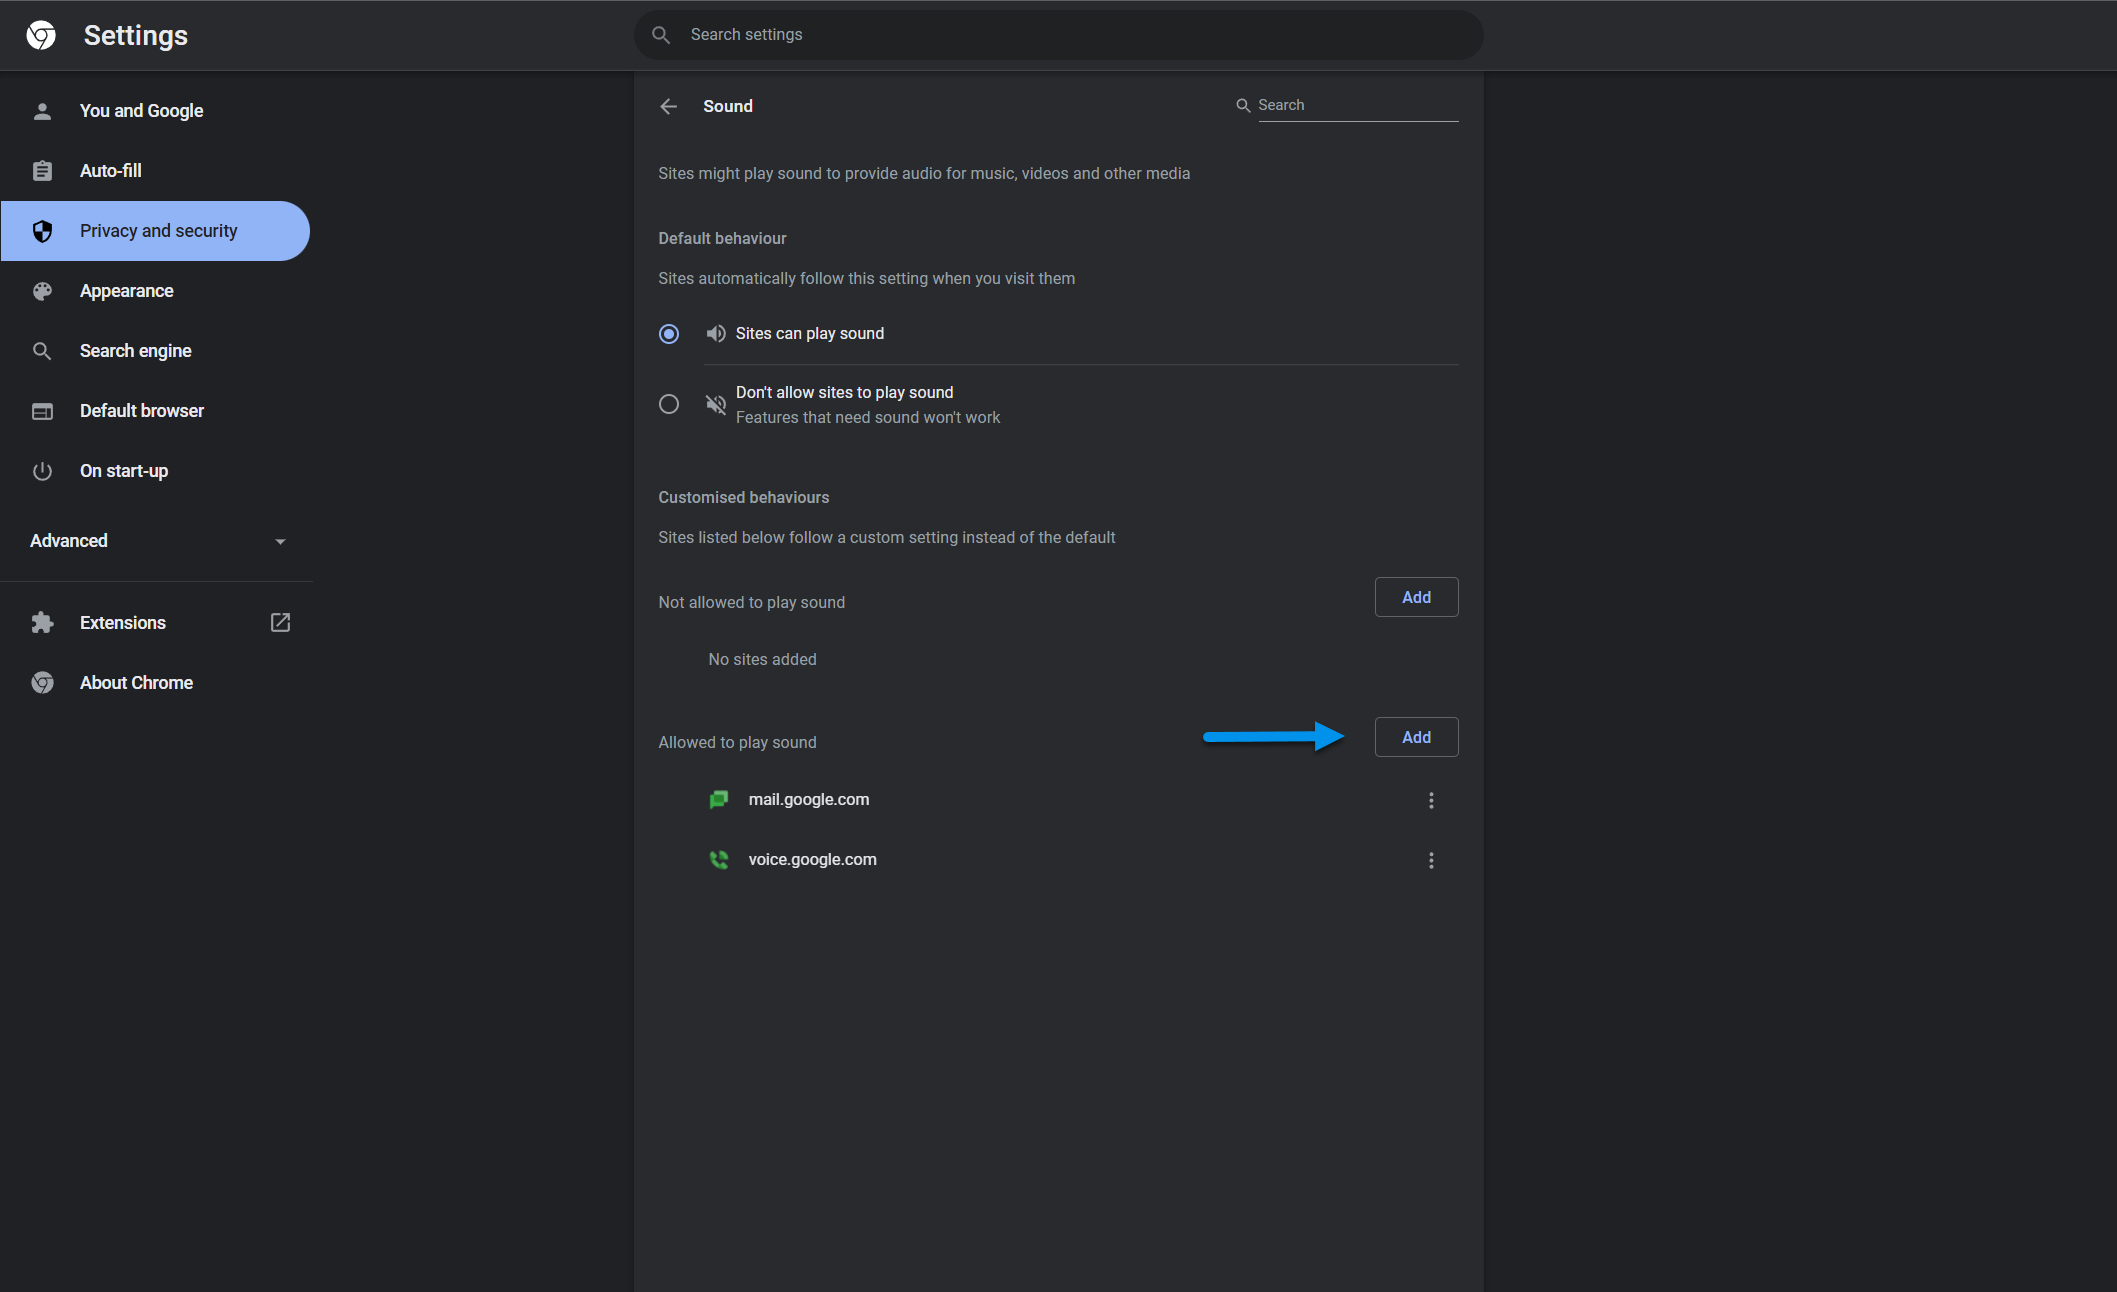Screen dimensions: 2117x1292
Task: Click the mail.google.com site favicon
Action: [x=718, y=799]
